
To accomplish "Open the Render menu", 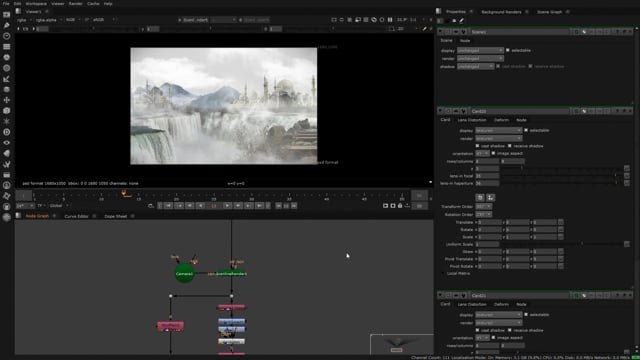I will (x=76, y=3).
